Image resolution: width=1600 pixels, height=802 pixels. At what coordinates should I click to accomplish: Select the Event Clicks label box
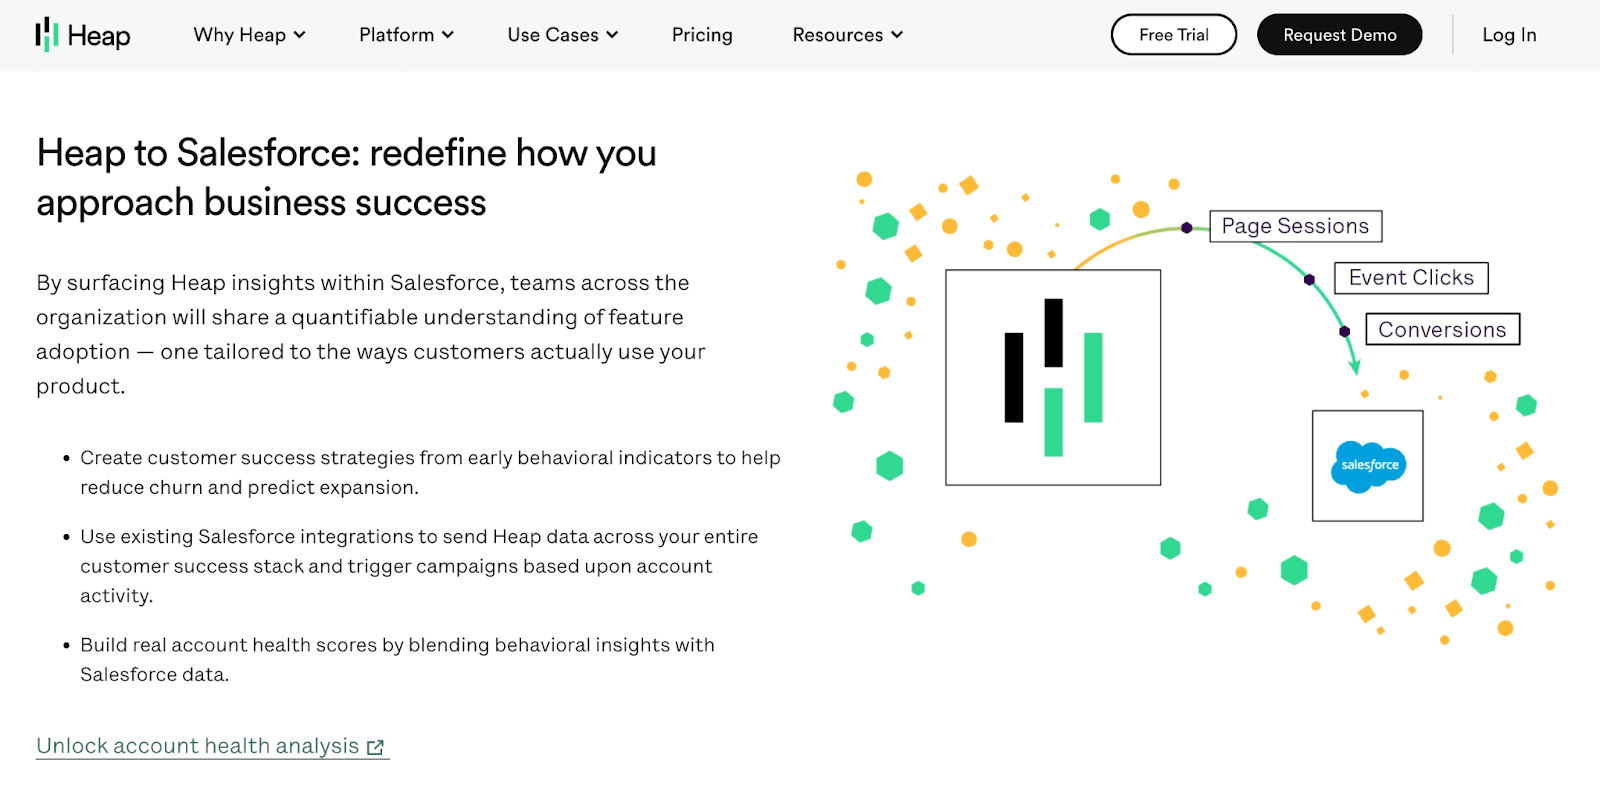click(x=1411, y=278)
